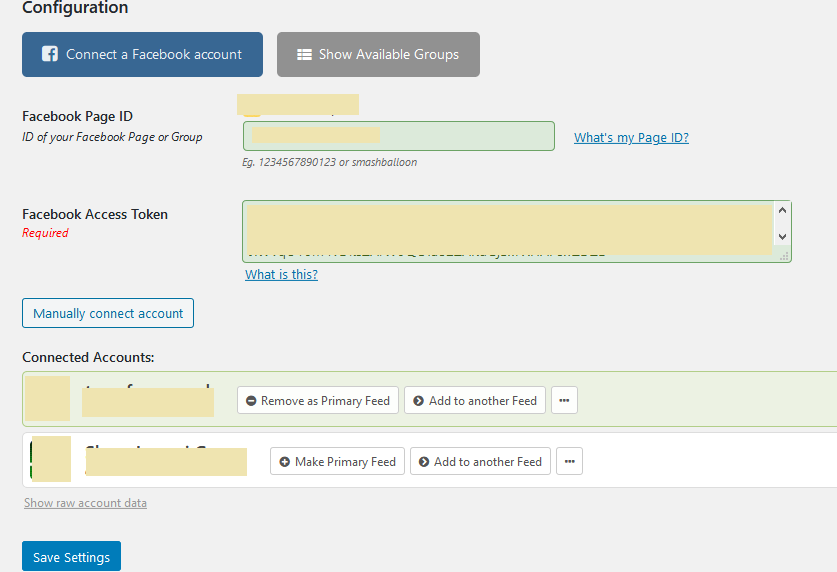
Task: Click the Save Settings button
Action: (71, 557)
